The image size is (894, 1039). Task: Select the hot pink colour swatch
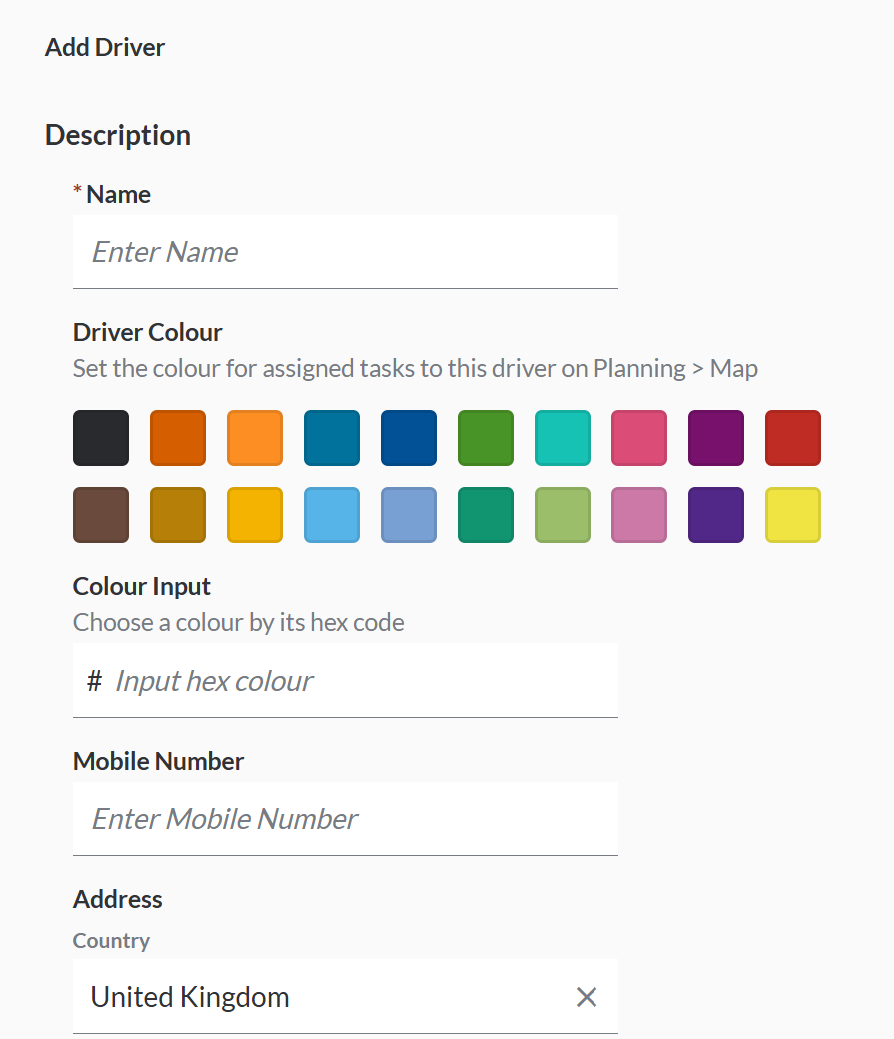coord(639,438)
